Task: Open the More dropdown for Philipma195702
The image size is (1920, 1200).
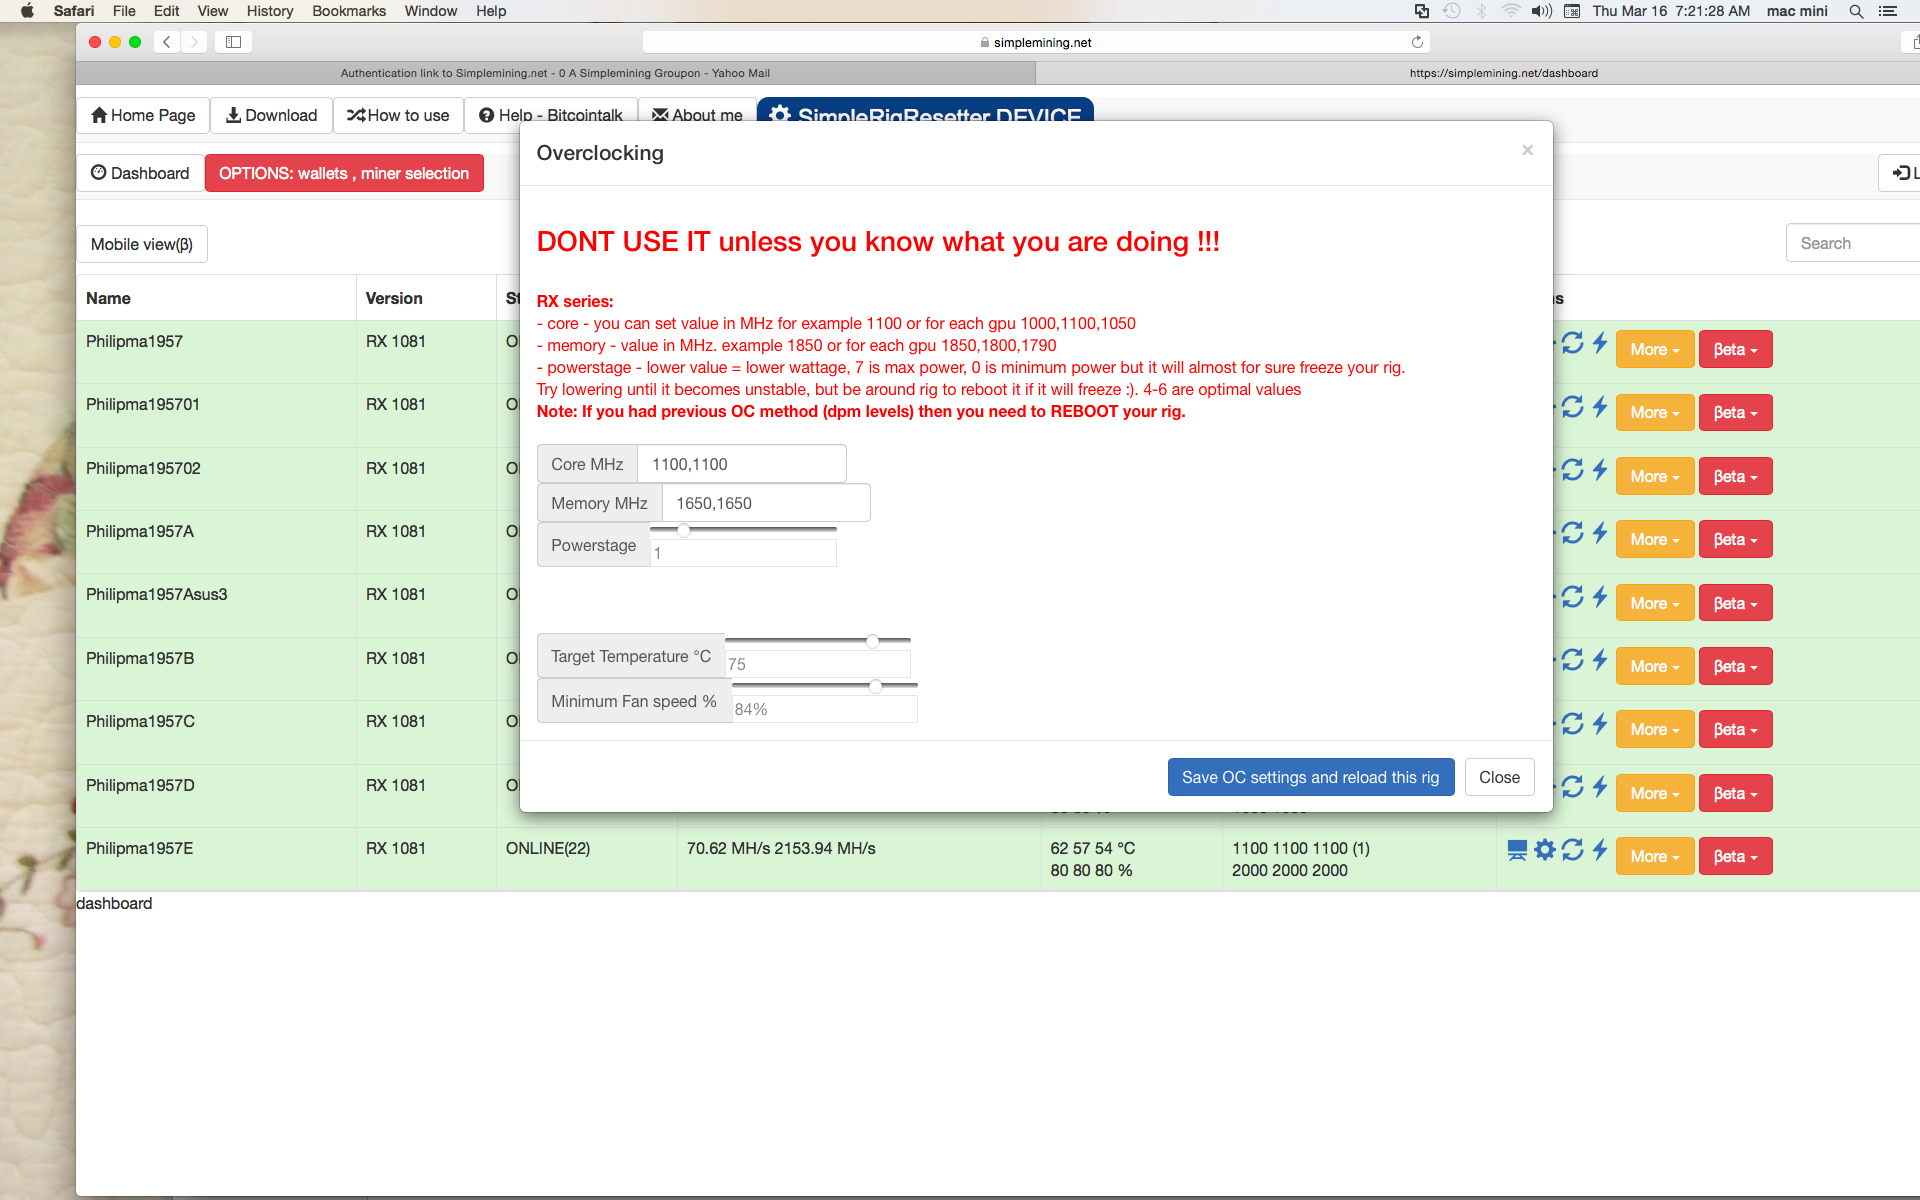Action: (1655, 476)
